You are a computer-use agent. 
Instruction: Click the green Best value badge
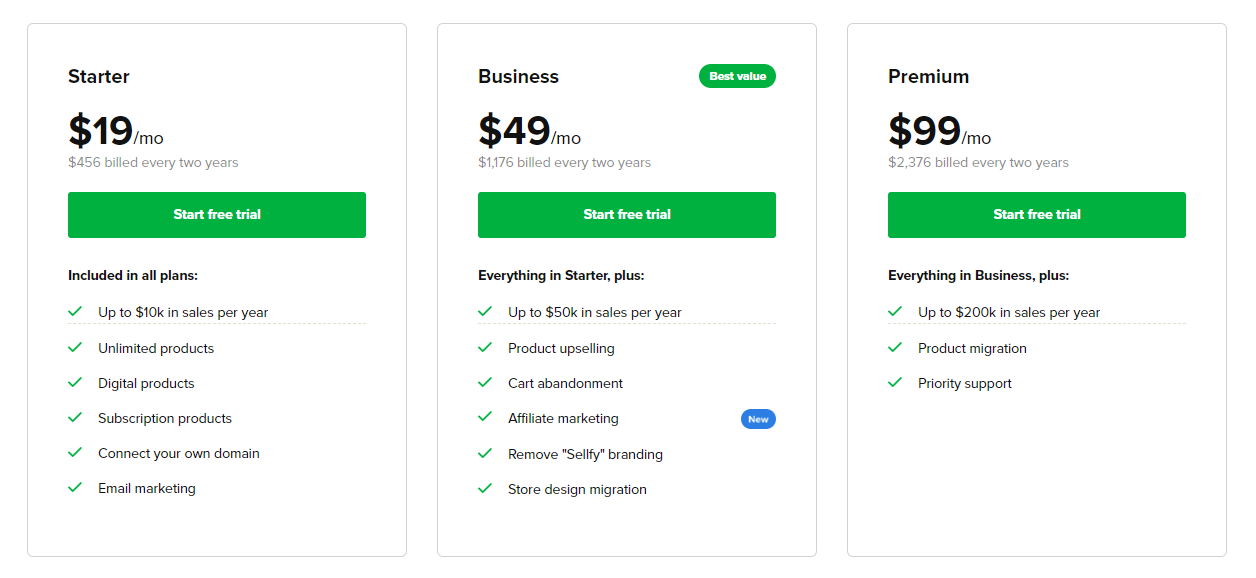pos(737,75)
